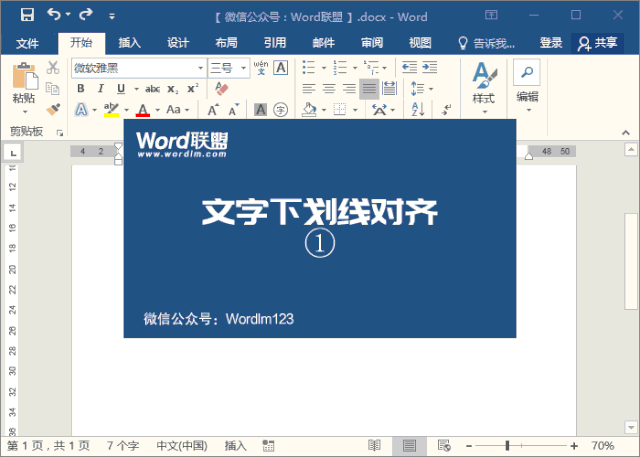640x457 pixels.
Task: Shrink font size with smaller A icon
Action: click(x=233, y=110)
